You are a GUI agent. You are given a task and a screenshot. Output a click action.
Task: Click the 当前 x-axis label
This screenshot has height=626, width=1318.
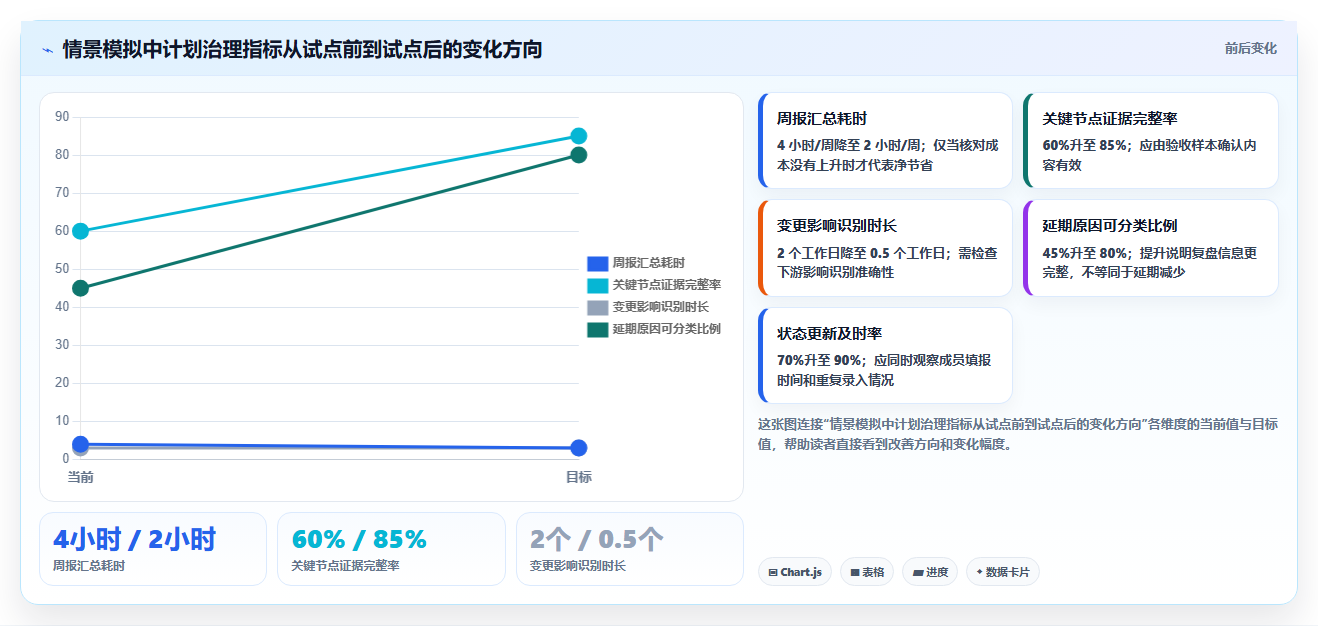pos(81,477)
